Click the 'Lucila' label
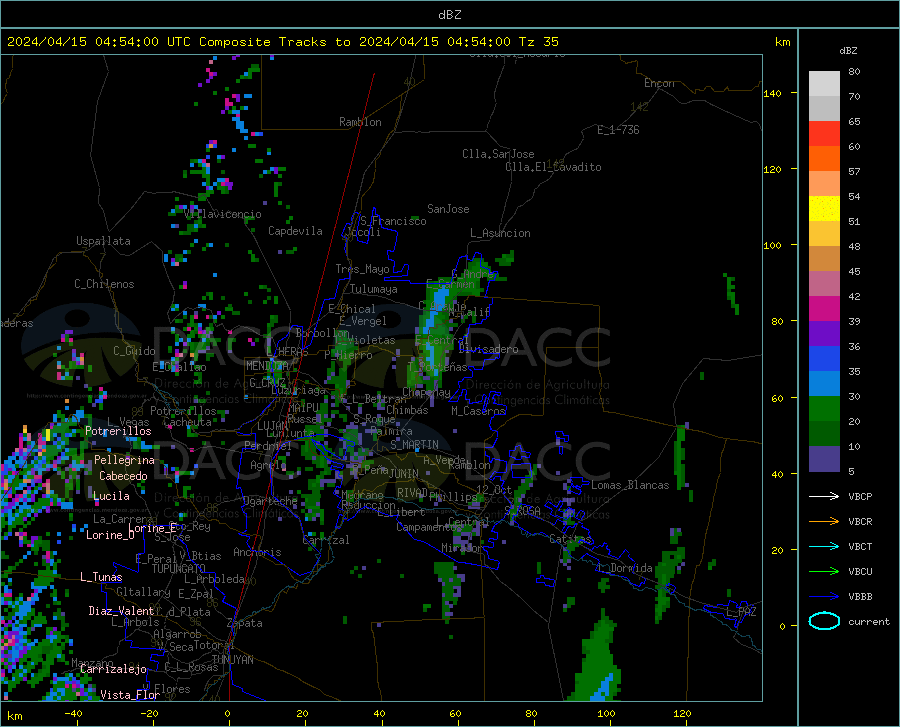This screenshot has height=727, width=900. coord(111,496)
